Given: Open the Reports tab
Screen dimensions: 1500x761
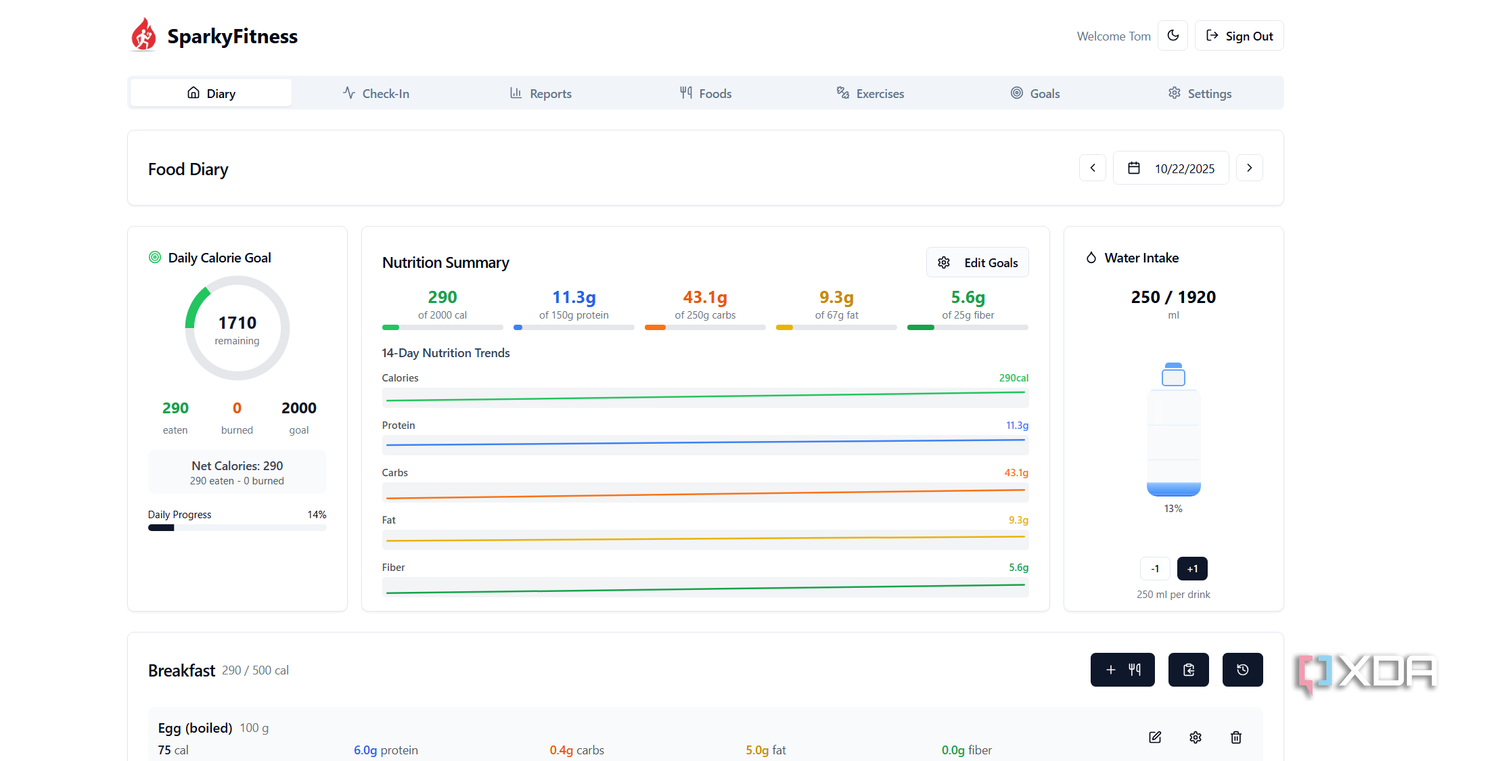Looking at the screenshot, I should pyautogui.click(x=541, y=93).
